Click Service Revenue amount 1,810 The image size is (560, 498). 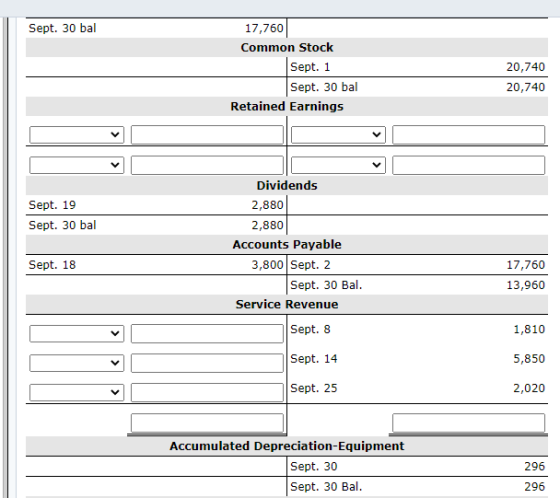click(x=529, y=329)
